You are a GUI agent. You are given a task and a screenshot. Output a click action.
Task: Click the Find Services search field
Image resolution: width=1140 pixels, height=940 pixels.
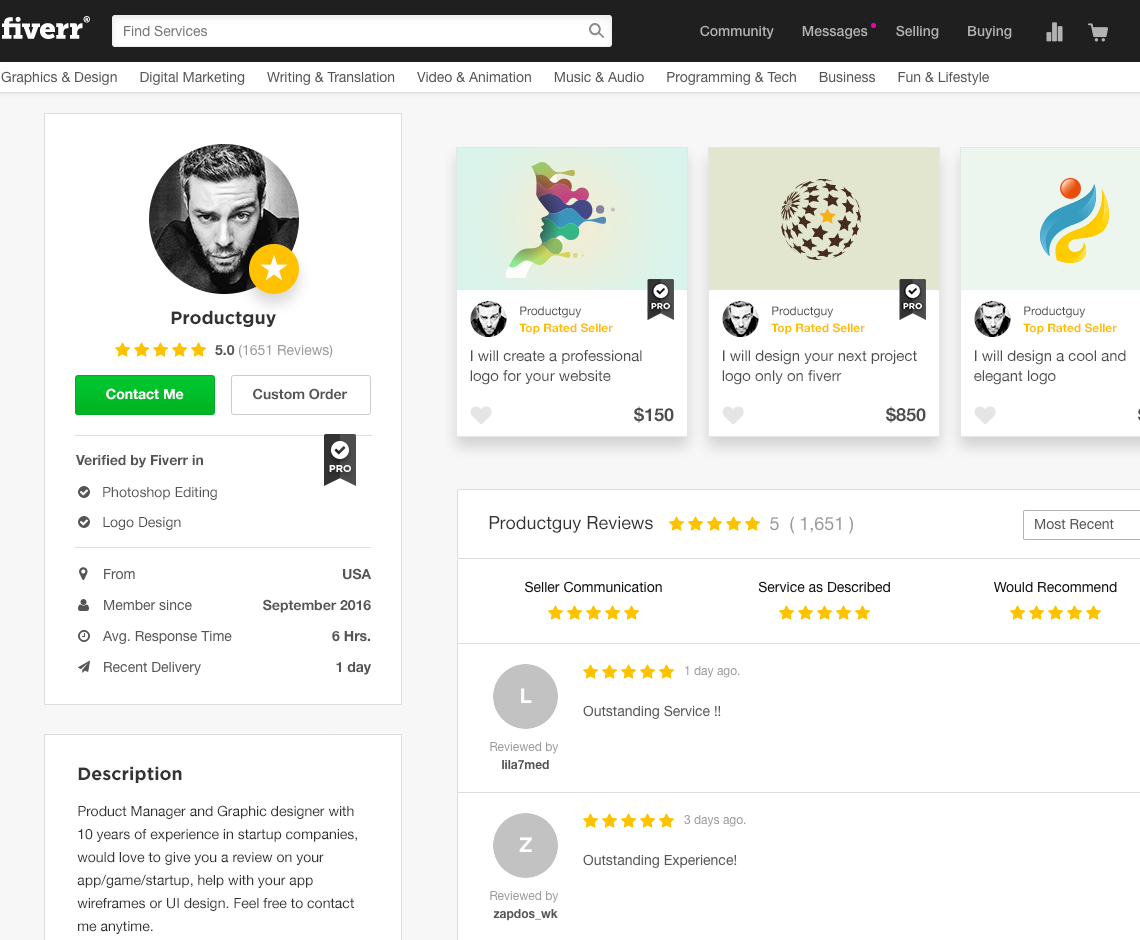[362, 31]
